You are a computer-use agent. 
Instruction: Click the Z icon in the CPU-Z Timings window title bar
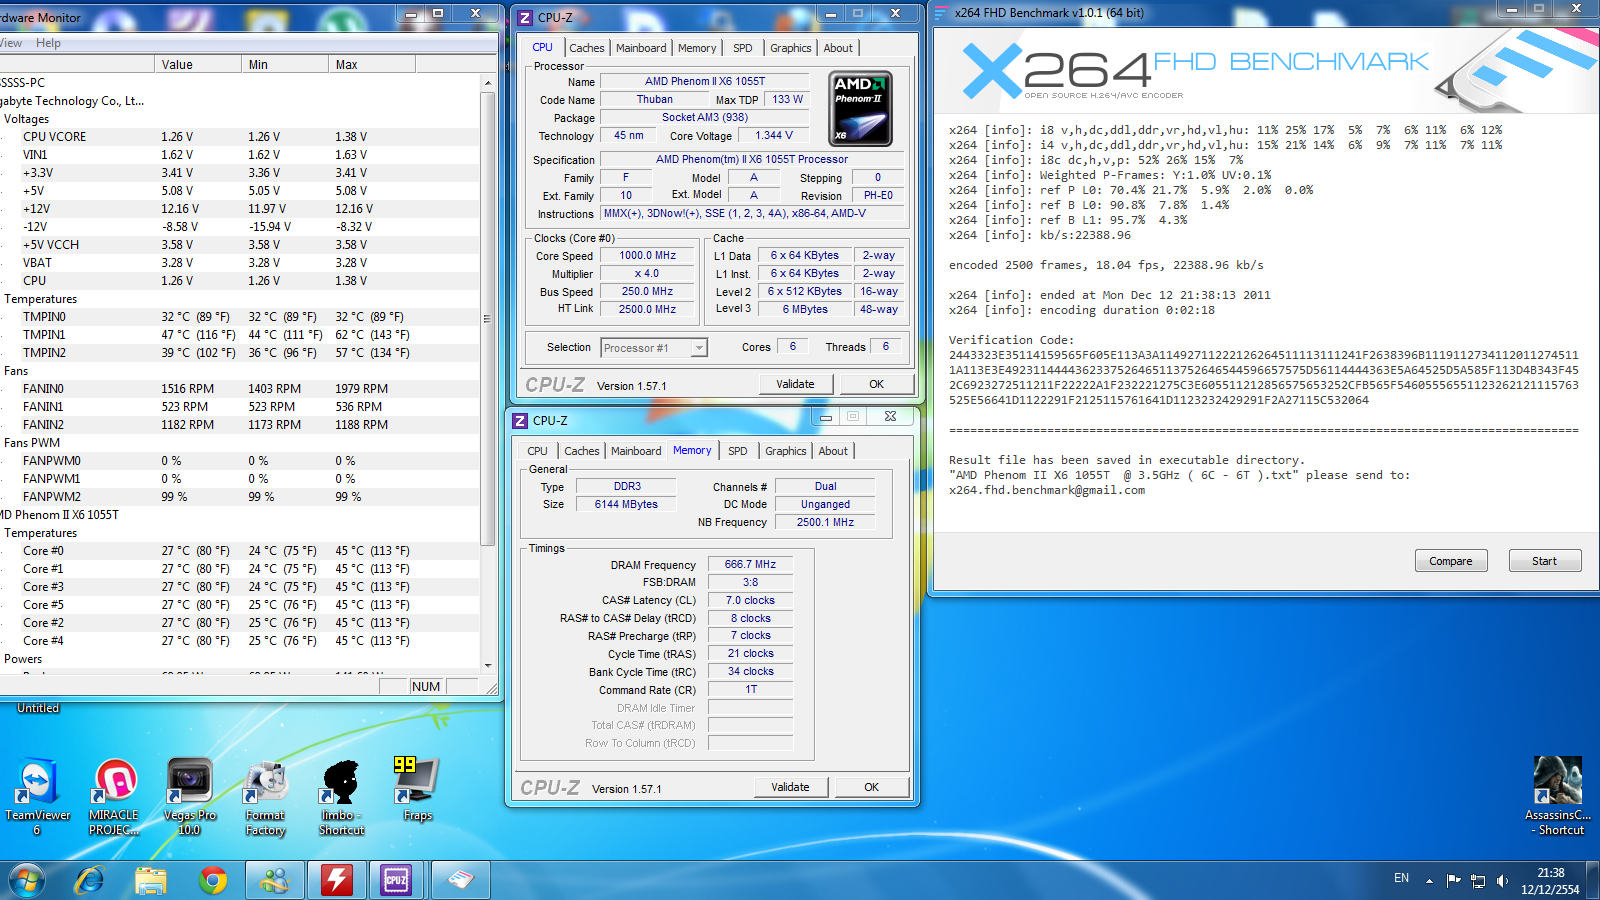[520, 421]
